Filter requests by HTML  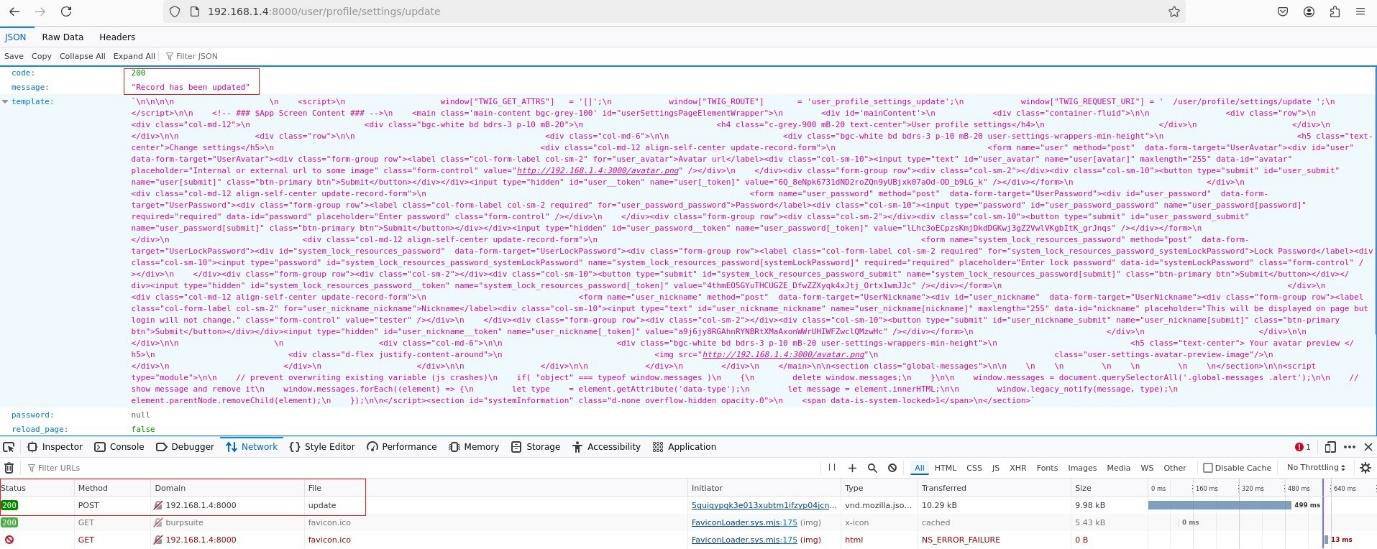(945, 468)
